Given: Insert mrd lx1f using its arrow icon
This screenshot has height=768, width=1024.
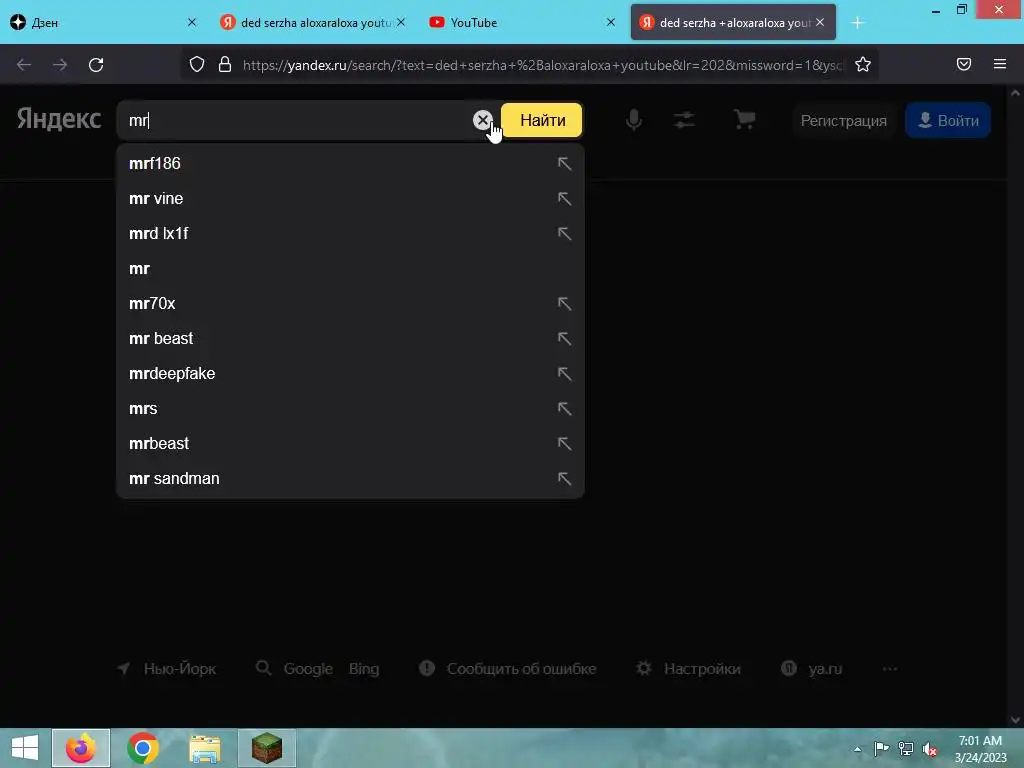Looking at the screenshot, I should tap(564, 233).
